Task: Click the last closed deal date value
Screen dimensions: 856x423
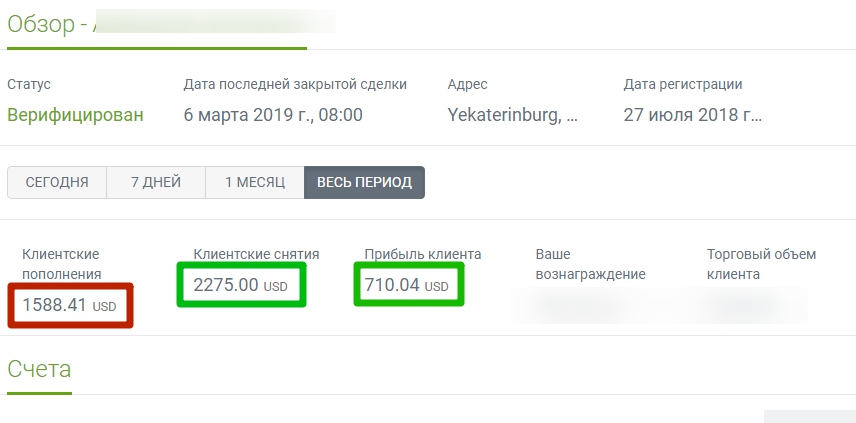Action: (273, 115)
